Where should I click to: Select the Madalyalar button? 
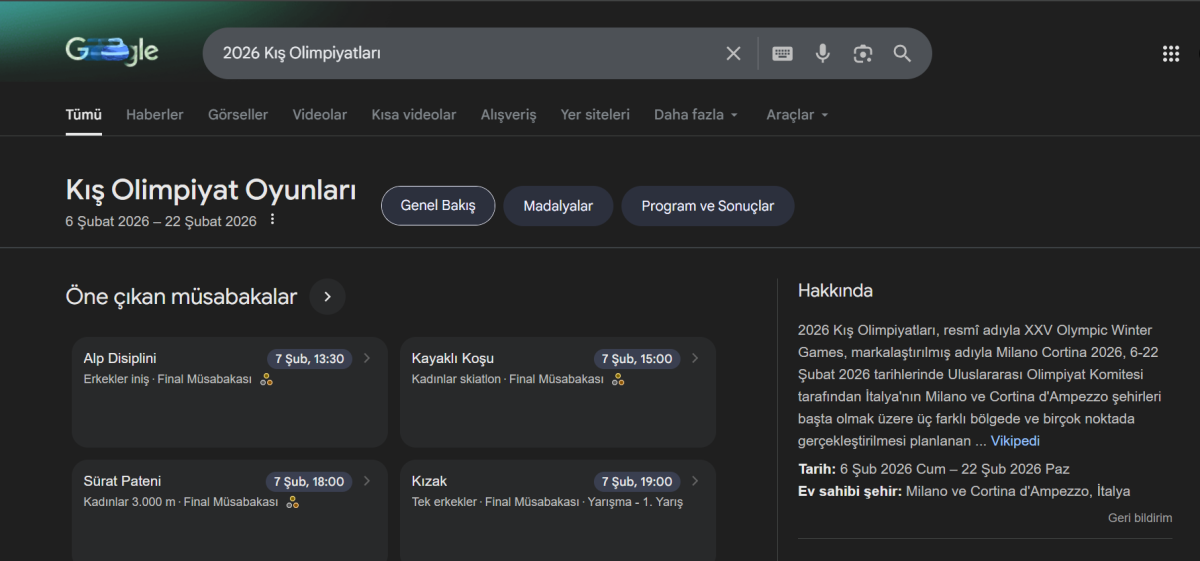pos(558,206)
